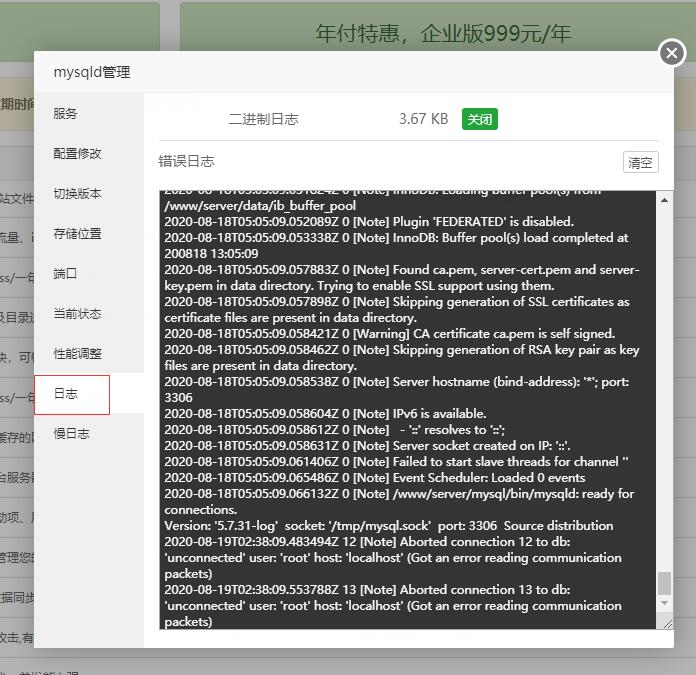Clear the error log with 清空

point(640,162)
